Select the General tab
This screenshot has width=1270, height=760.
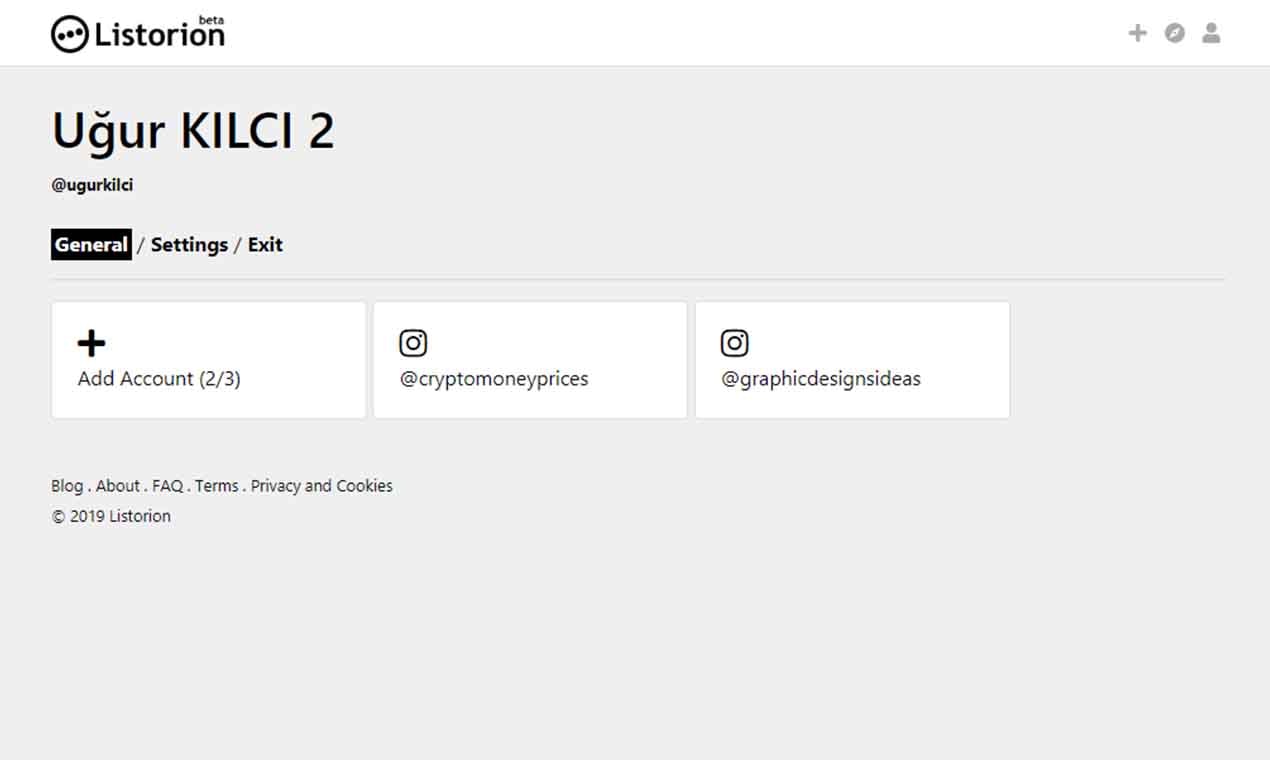click(91, 245)
